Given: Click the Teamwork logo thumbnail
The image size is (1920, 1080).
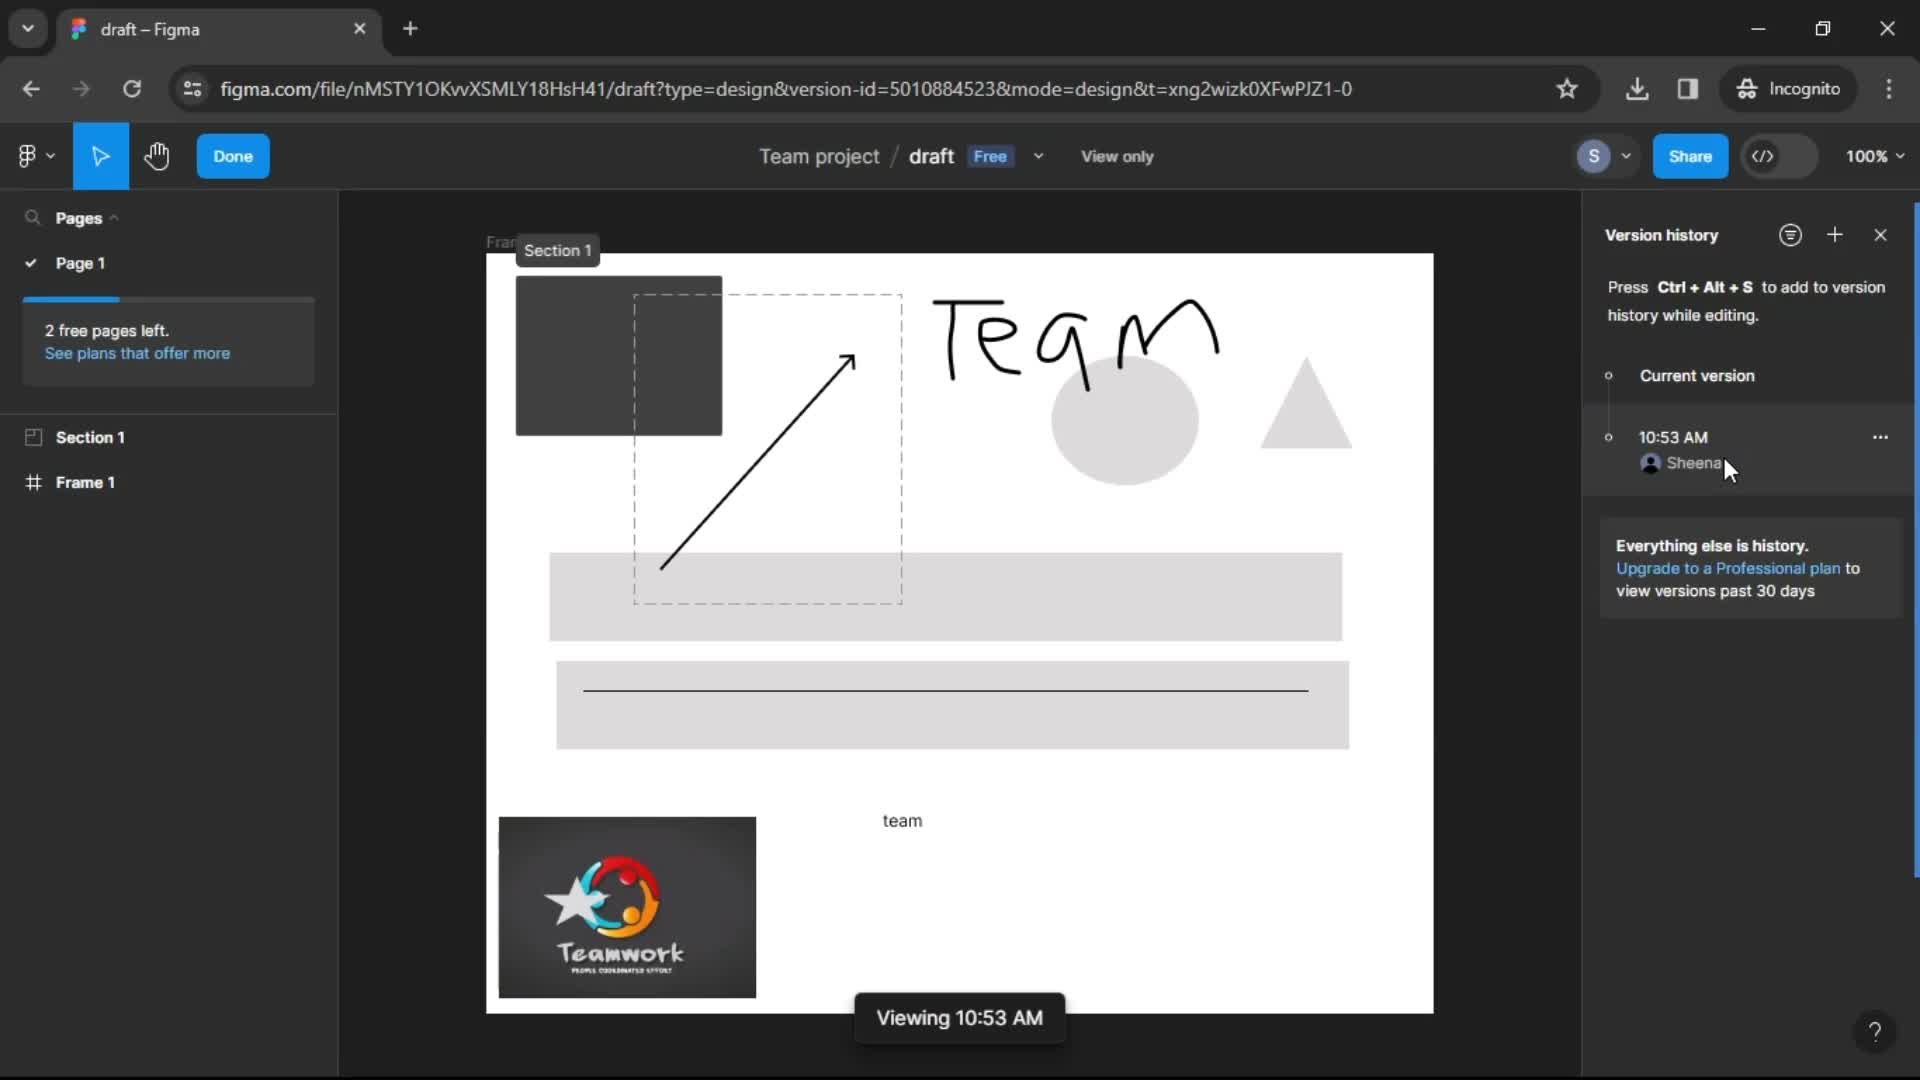Looking at the screenshot, I should (628, 907).
